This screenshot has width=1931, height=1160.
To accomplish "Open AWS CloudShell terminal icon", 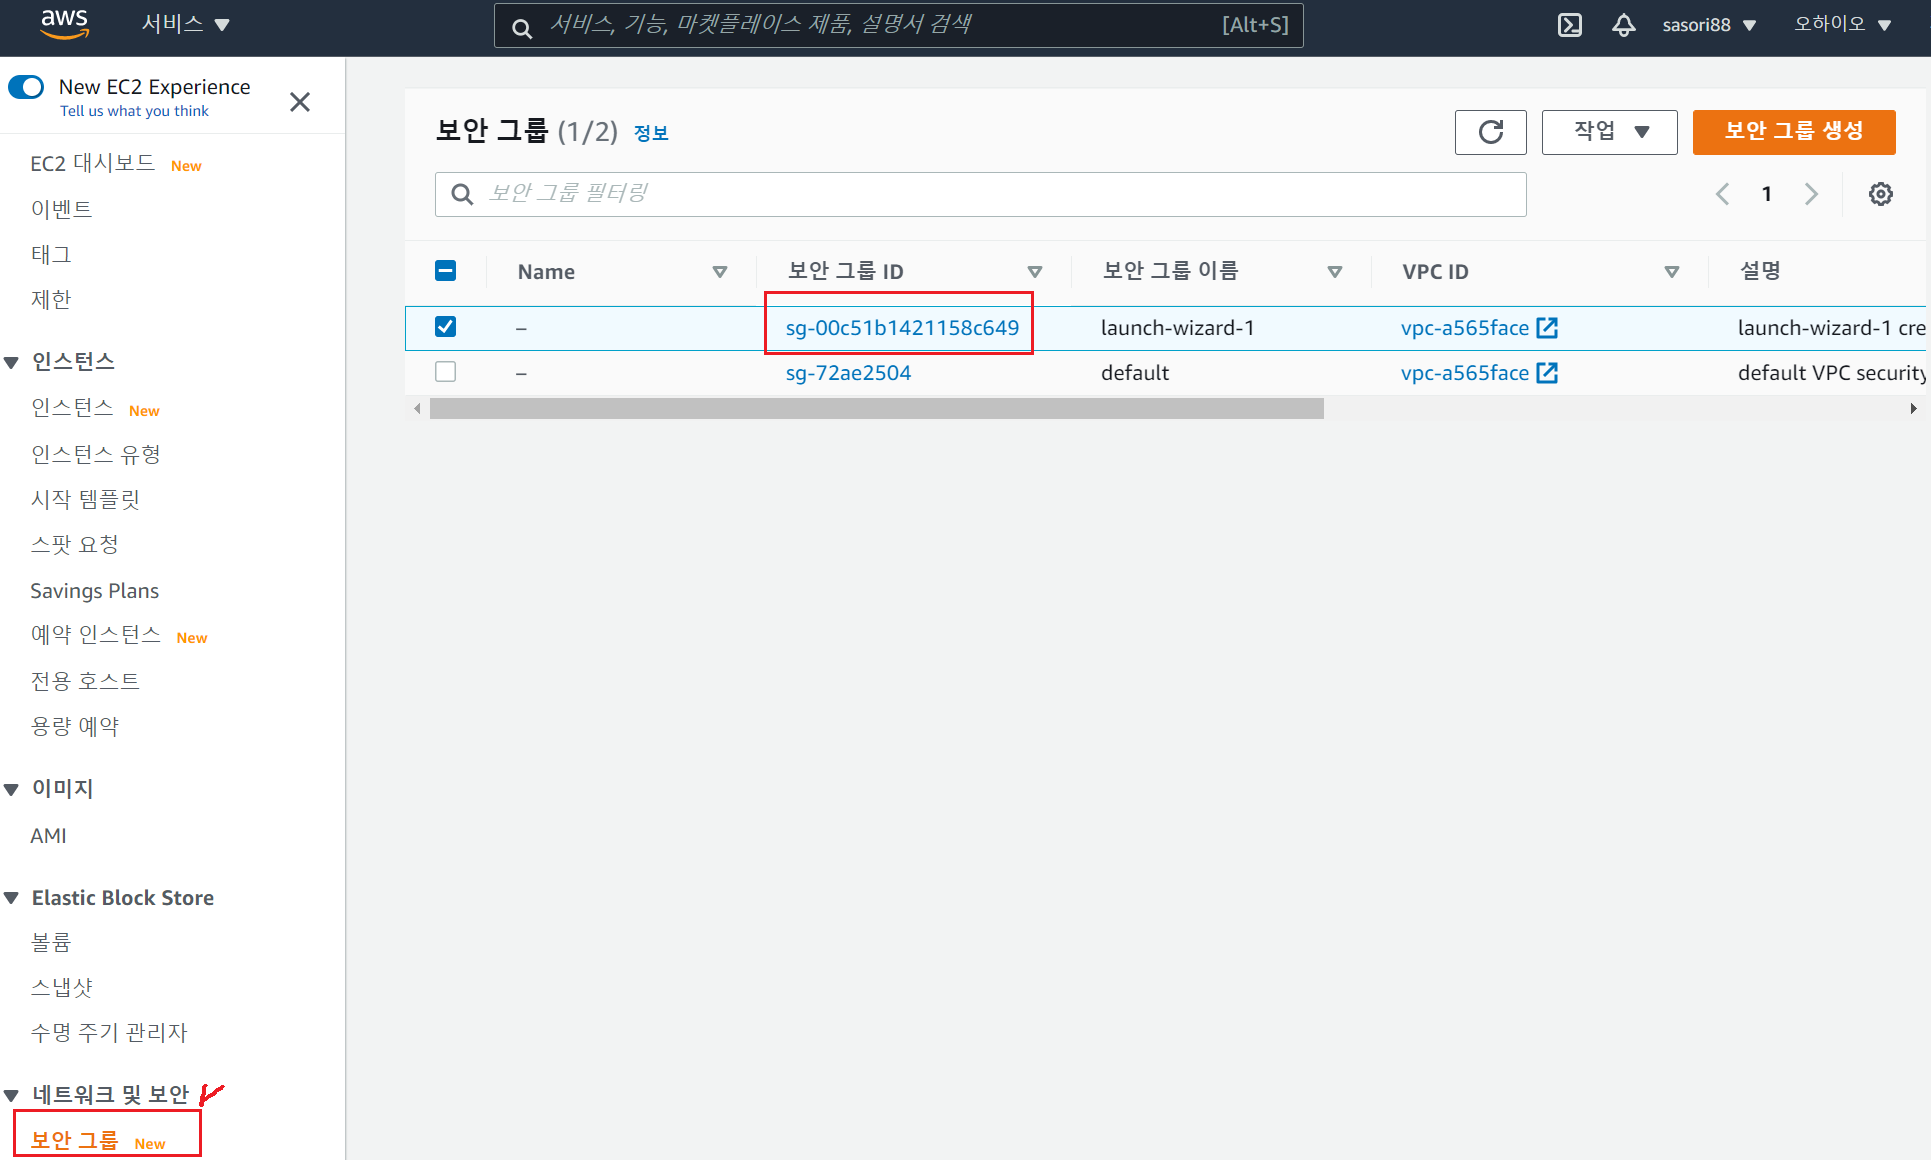I will click(1570, 25).
